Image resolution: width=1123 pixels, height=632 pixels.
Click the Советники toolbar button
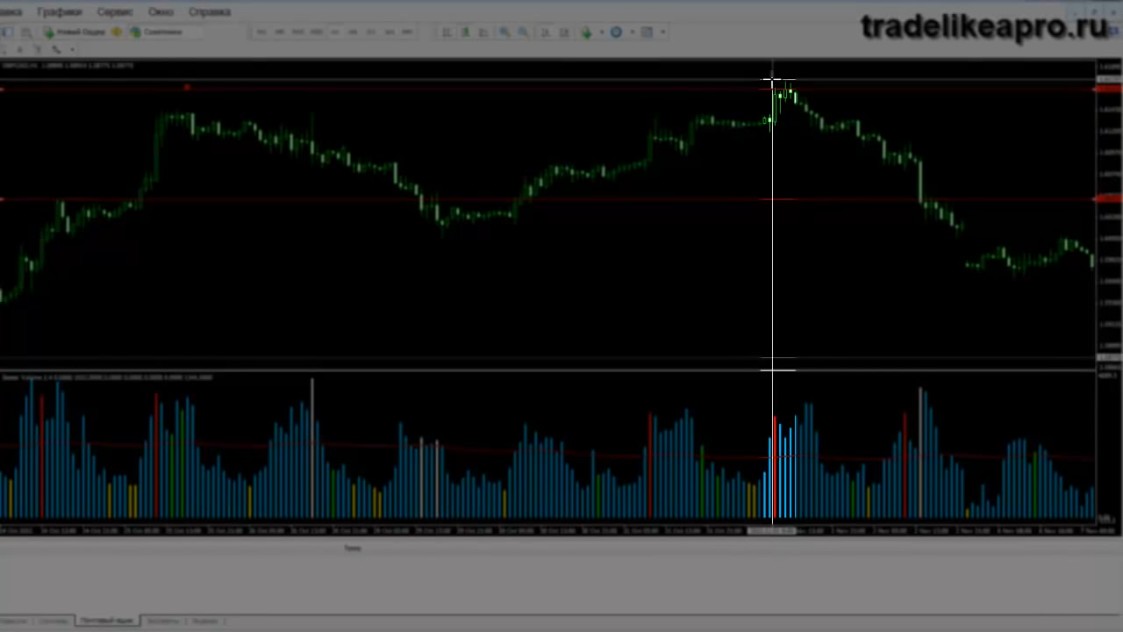(x=156, y=32)
